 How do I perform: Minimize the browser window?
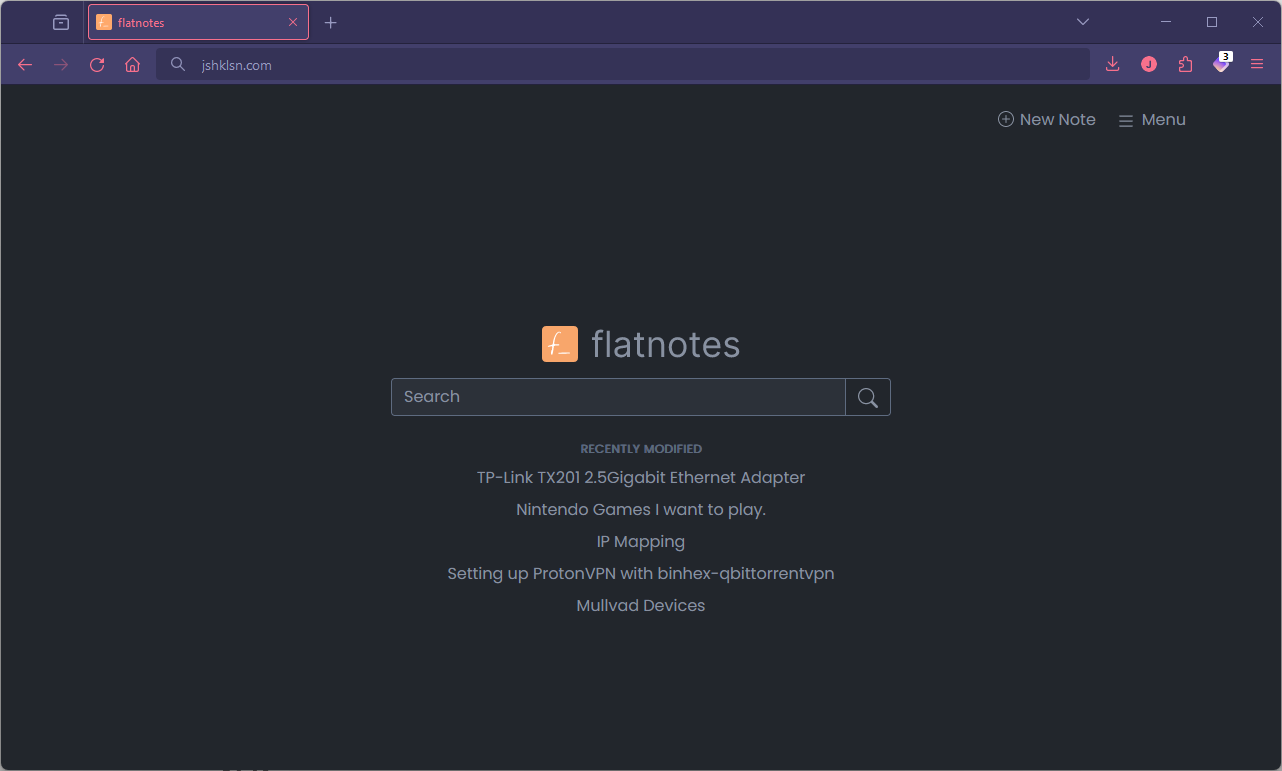pyautogui.click(x=1166, y=22)
